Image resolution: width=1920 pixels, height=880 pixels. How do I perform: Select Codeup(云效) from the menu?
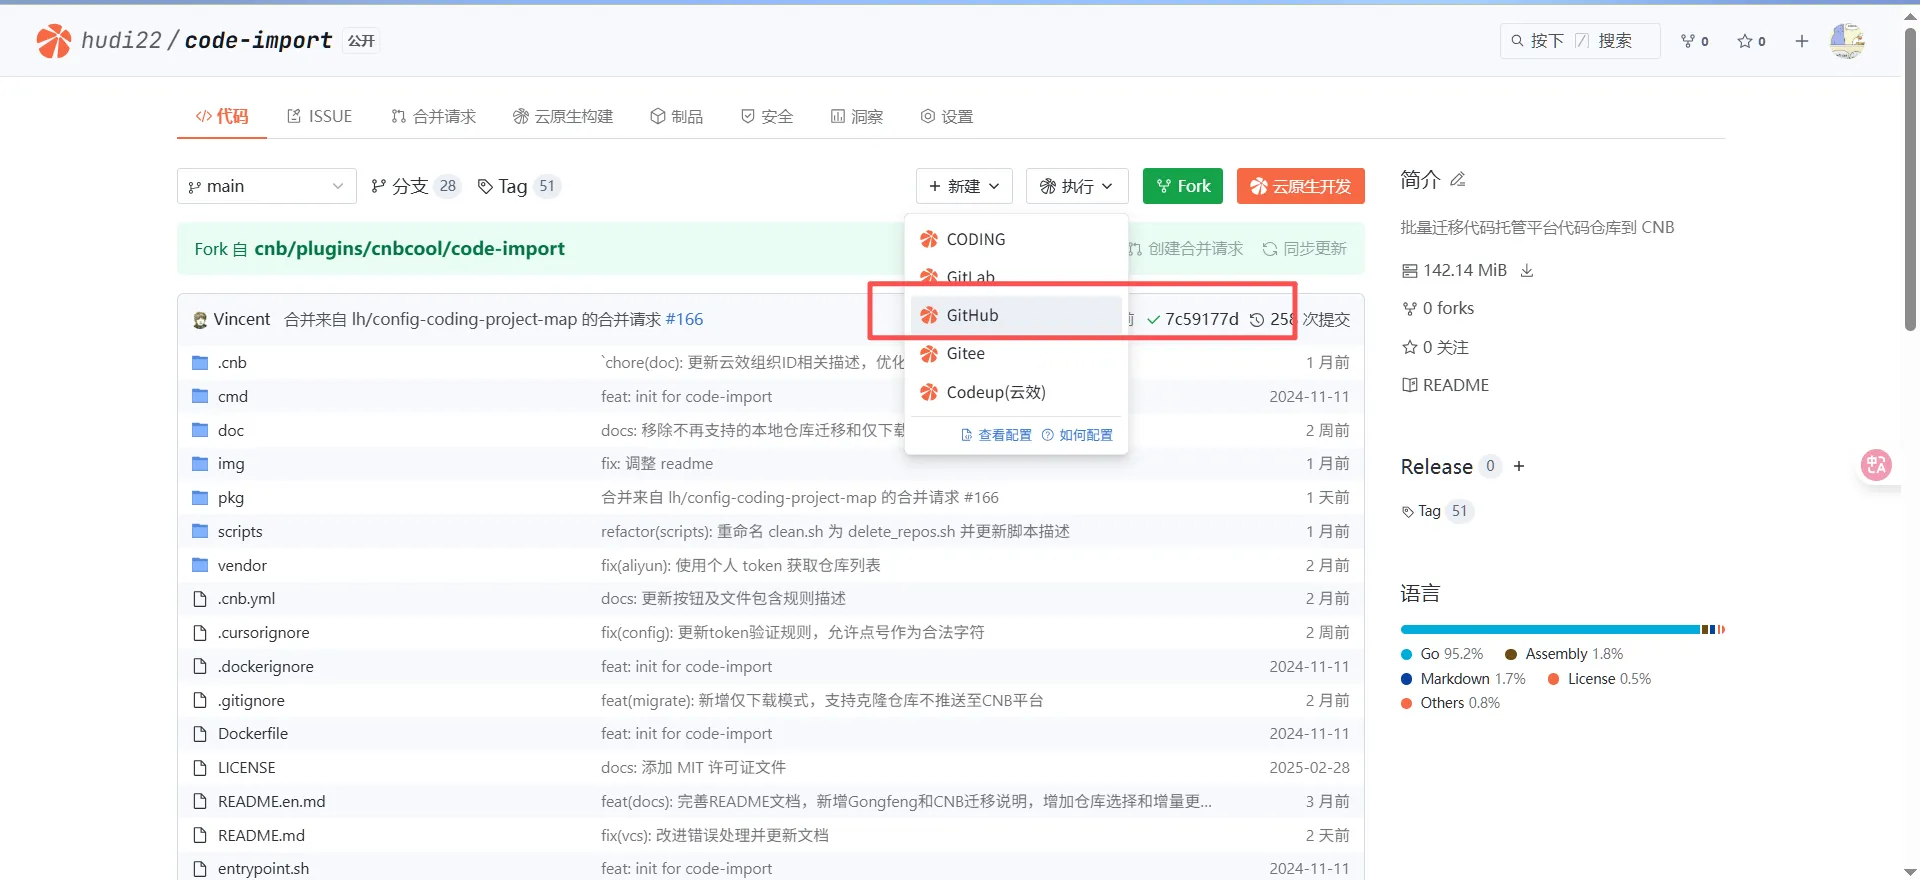[1016, 393]
